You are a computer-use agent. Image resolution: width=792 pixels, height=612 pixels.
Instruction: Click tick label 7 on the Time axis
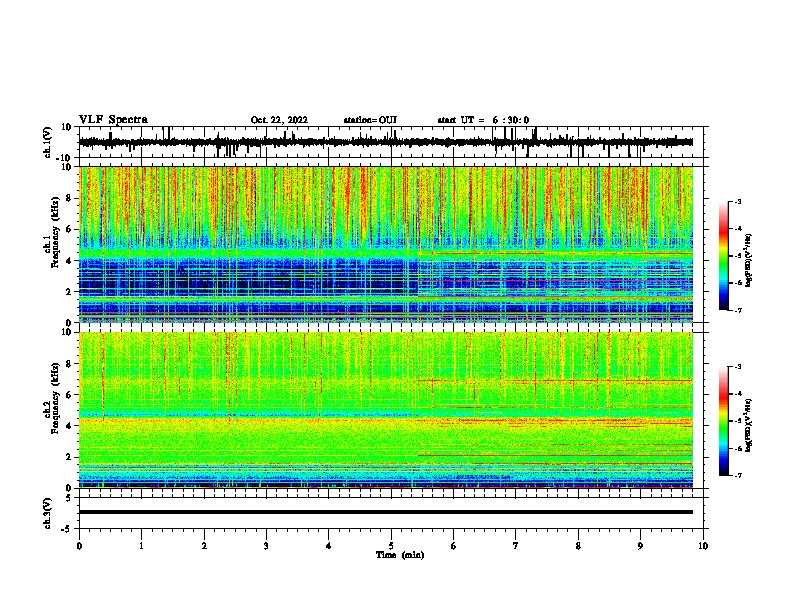click(516, 546)
